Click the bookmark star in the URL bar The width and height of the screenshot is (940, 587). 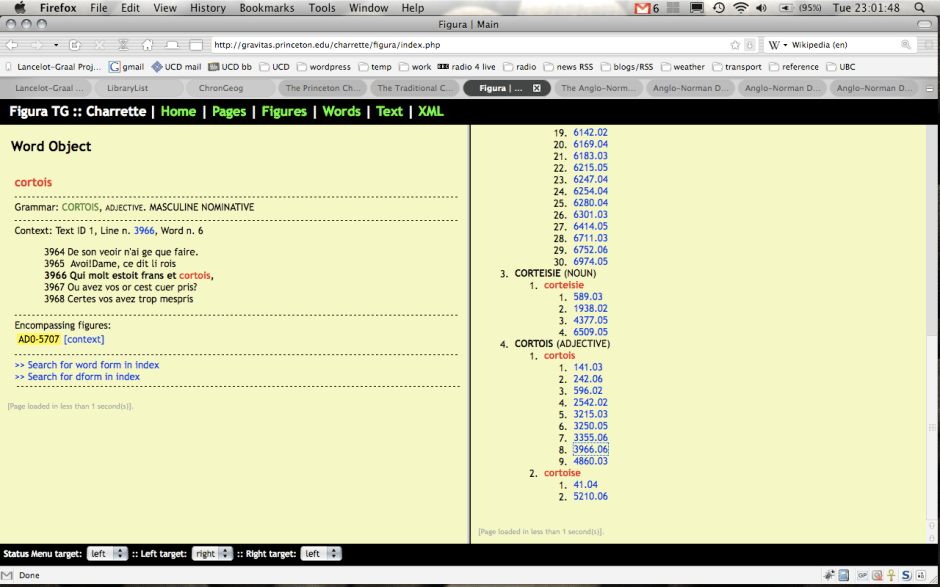(x=735, y=45)
